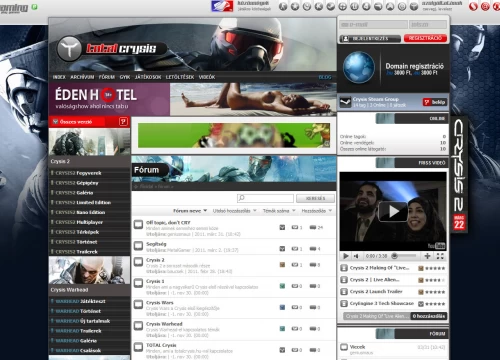Open JÁTÉKOSOK in the navigation menu

click(x=148, y=77)
